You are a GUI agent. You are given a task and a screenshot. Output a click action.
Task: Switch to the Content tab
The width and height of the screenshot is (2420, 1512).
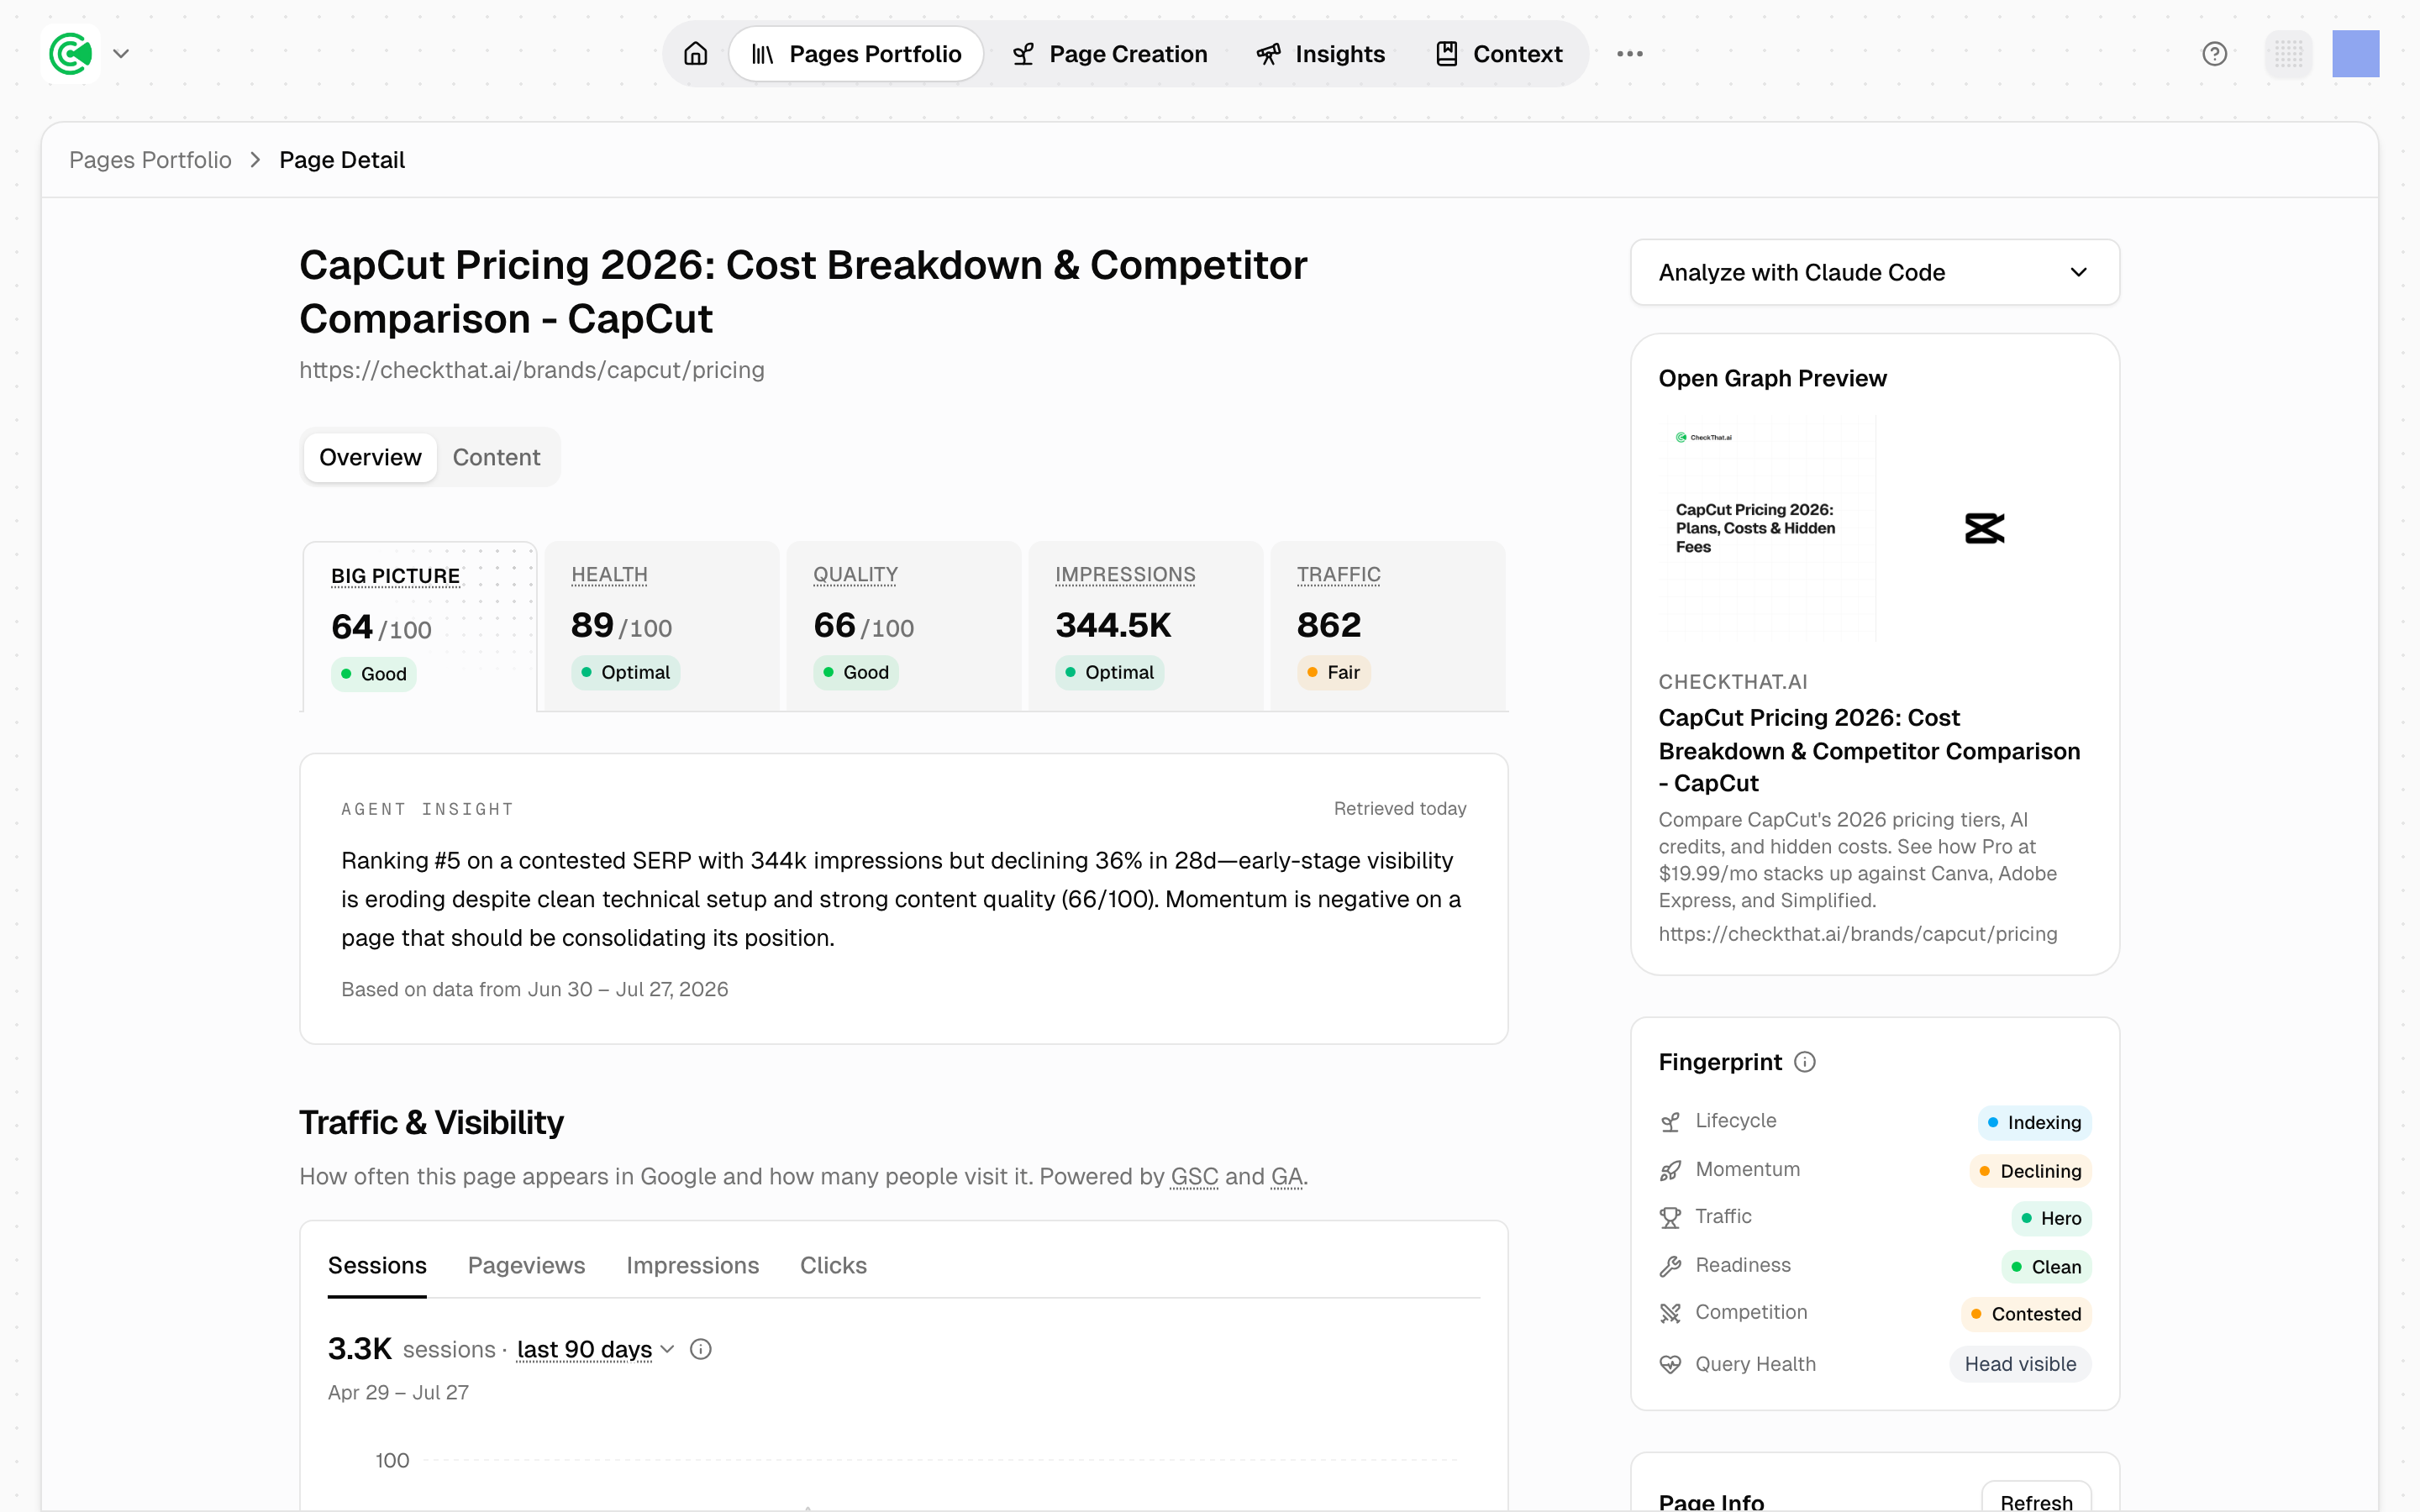click(x=496, y=457)
